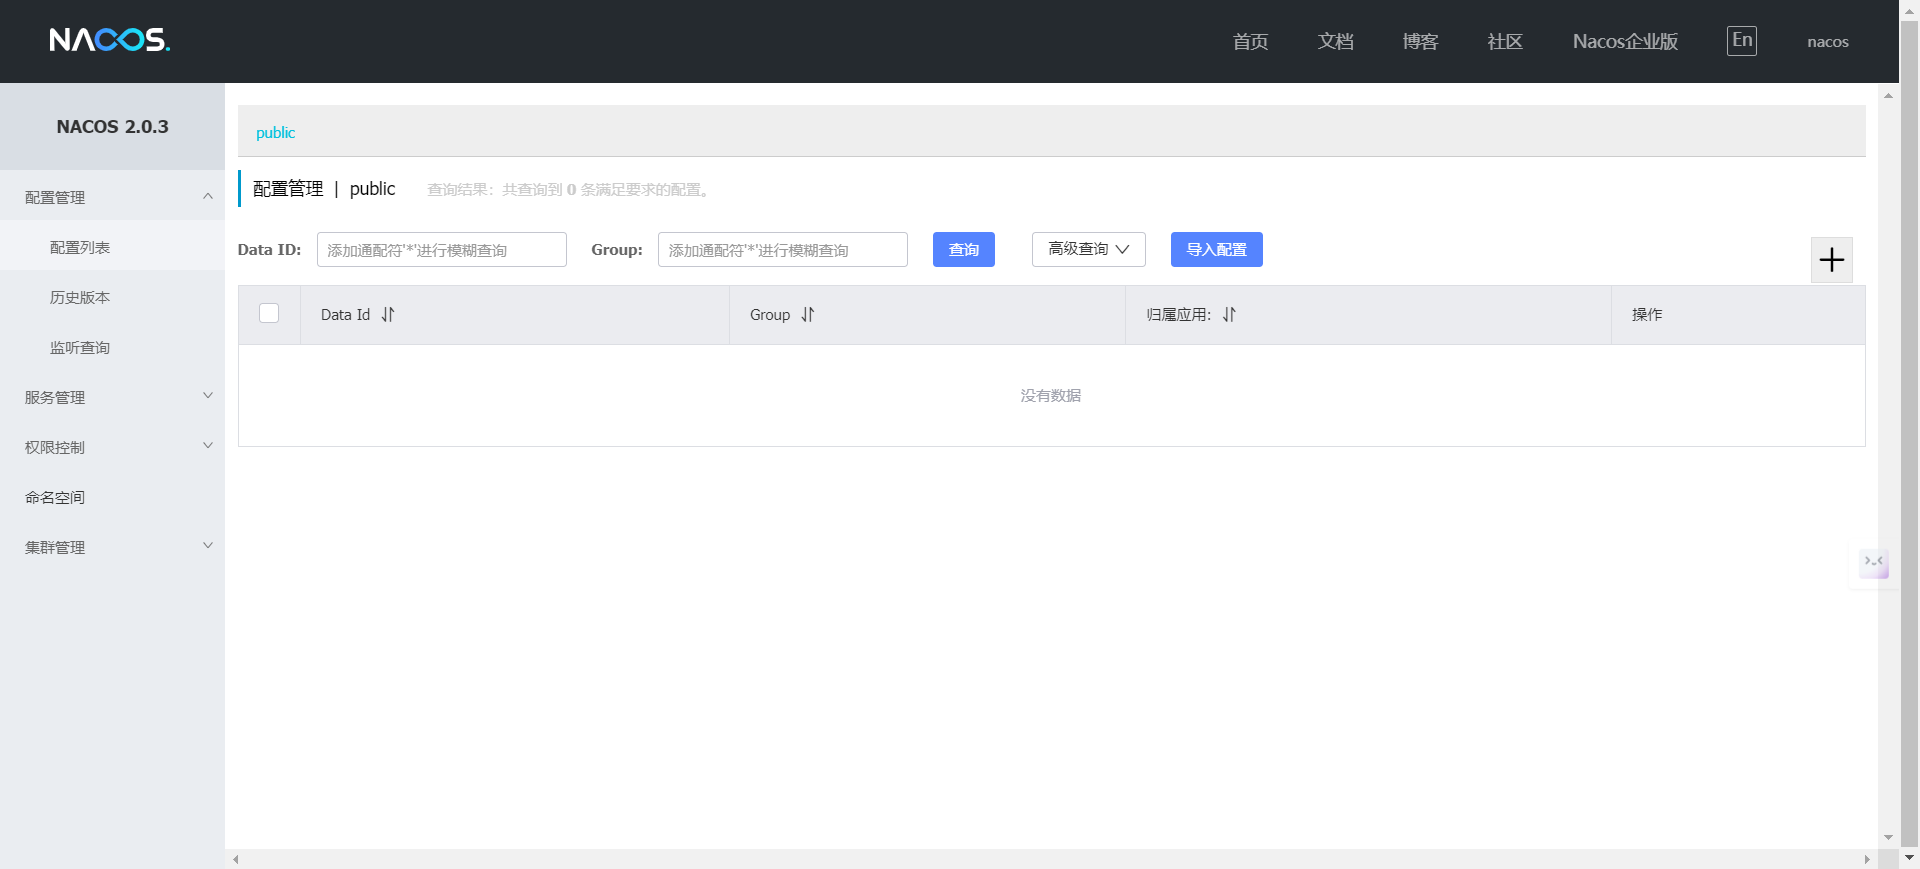Select 监听查询 in the sidebar

tap(80, 347)
